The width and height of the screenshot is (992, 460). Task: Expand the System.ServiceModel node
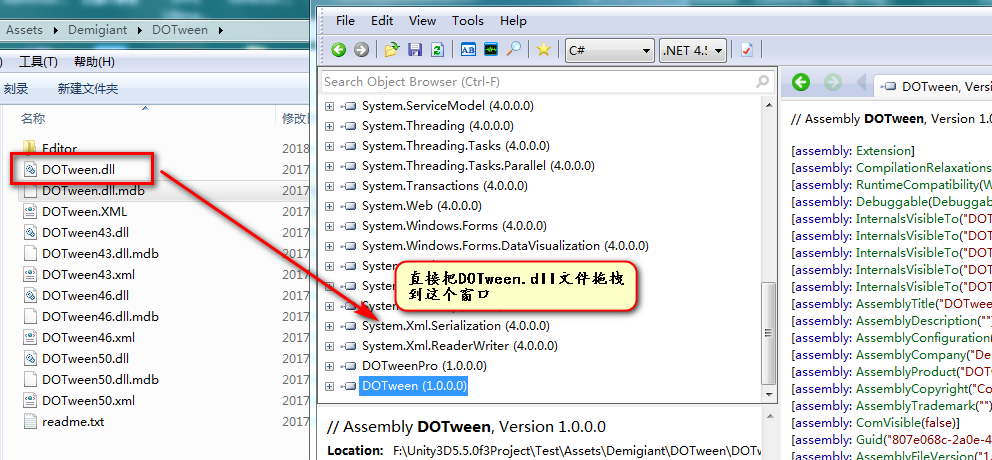click(330, 106)
